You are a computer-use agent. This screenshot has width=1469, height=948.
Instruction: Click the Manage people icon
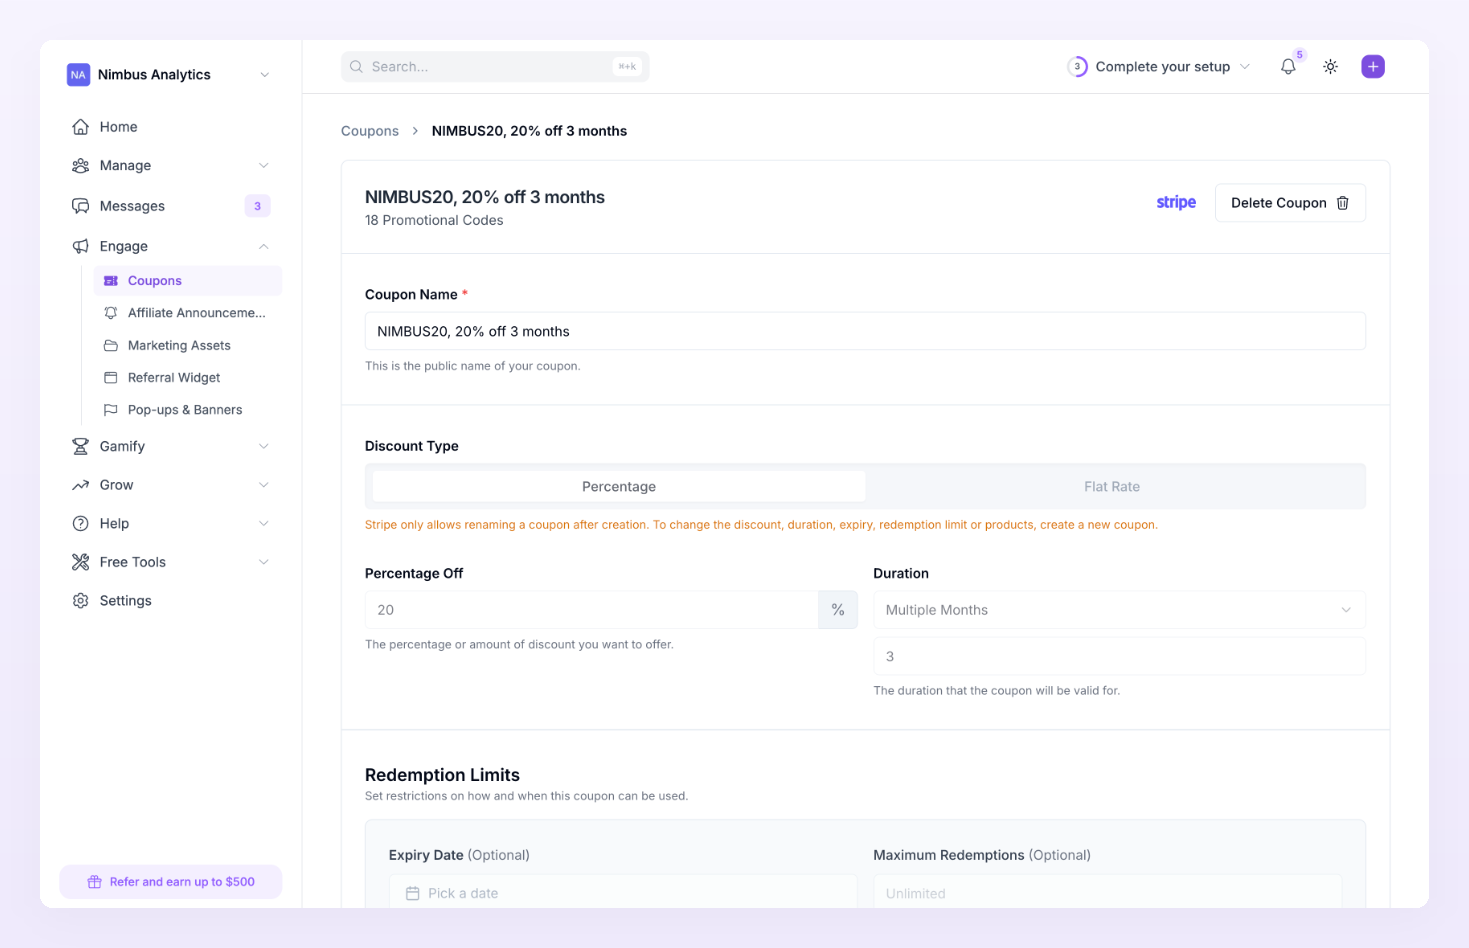click(81, 166)
